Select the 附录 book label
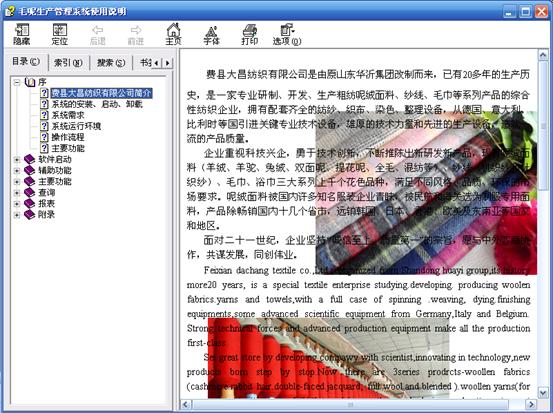 click(x=47, y=214)
